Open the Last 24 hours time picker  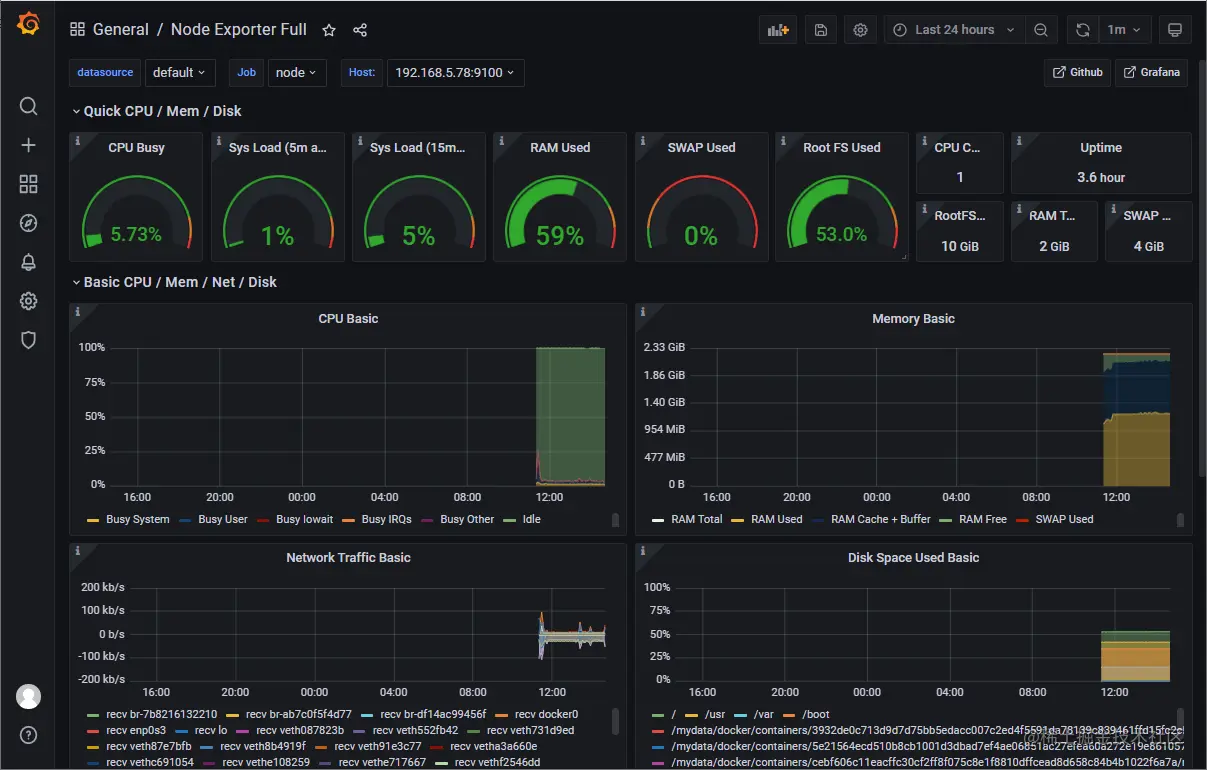click(955, 30)
